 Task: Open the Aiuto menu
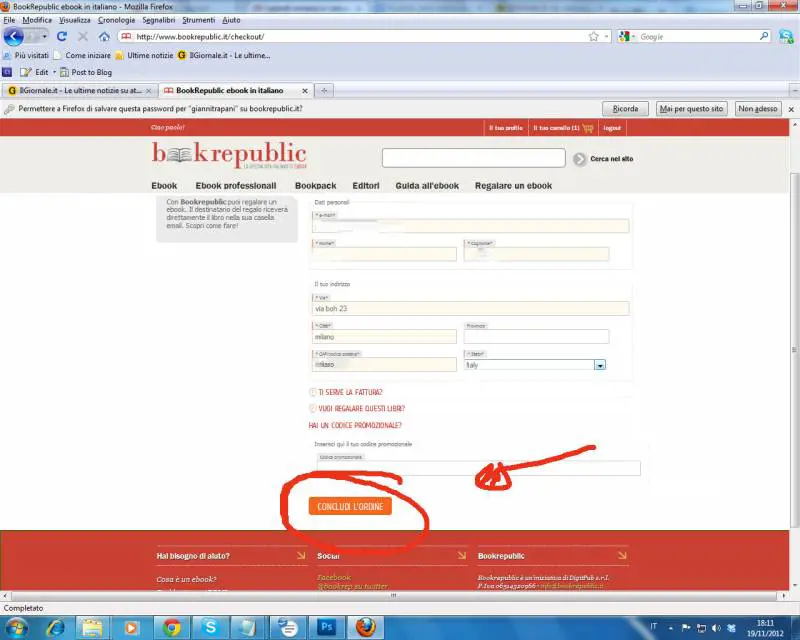tap(231, 20)
